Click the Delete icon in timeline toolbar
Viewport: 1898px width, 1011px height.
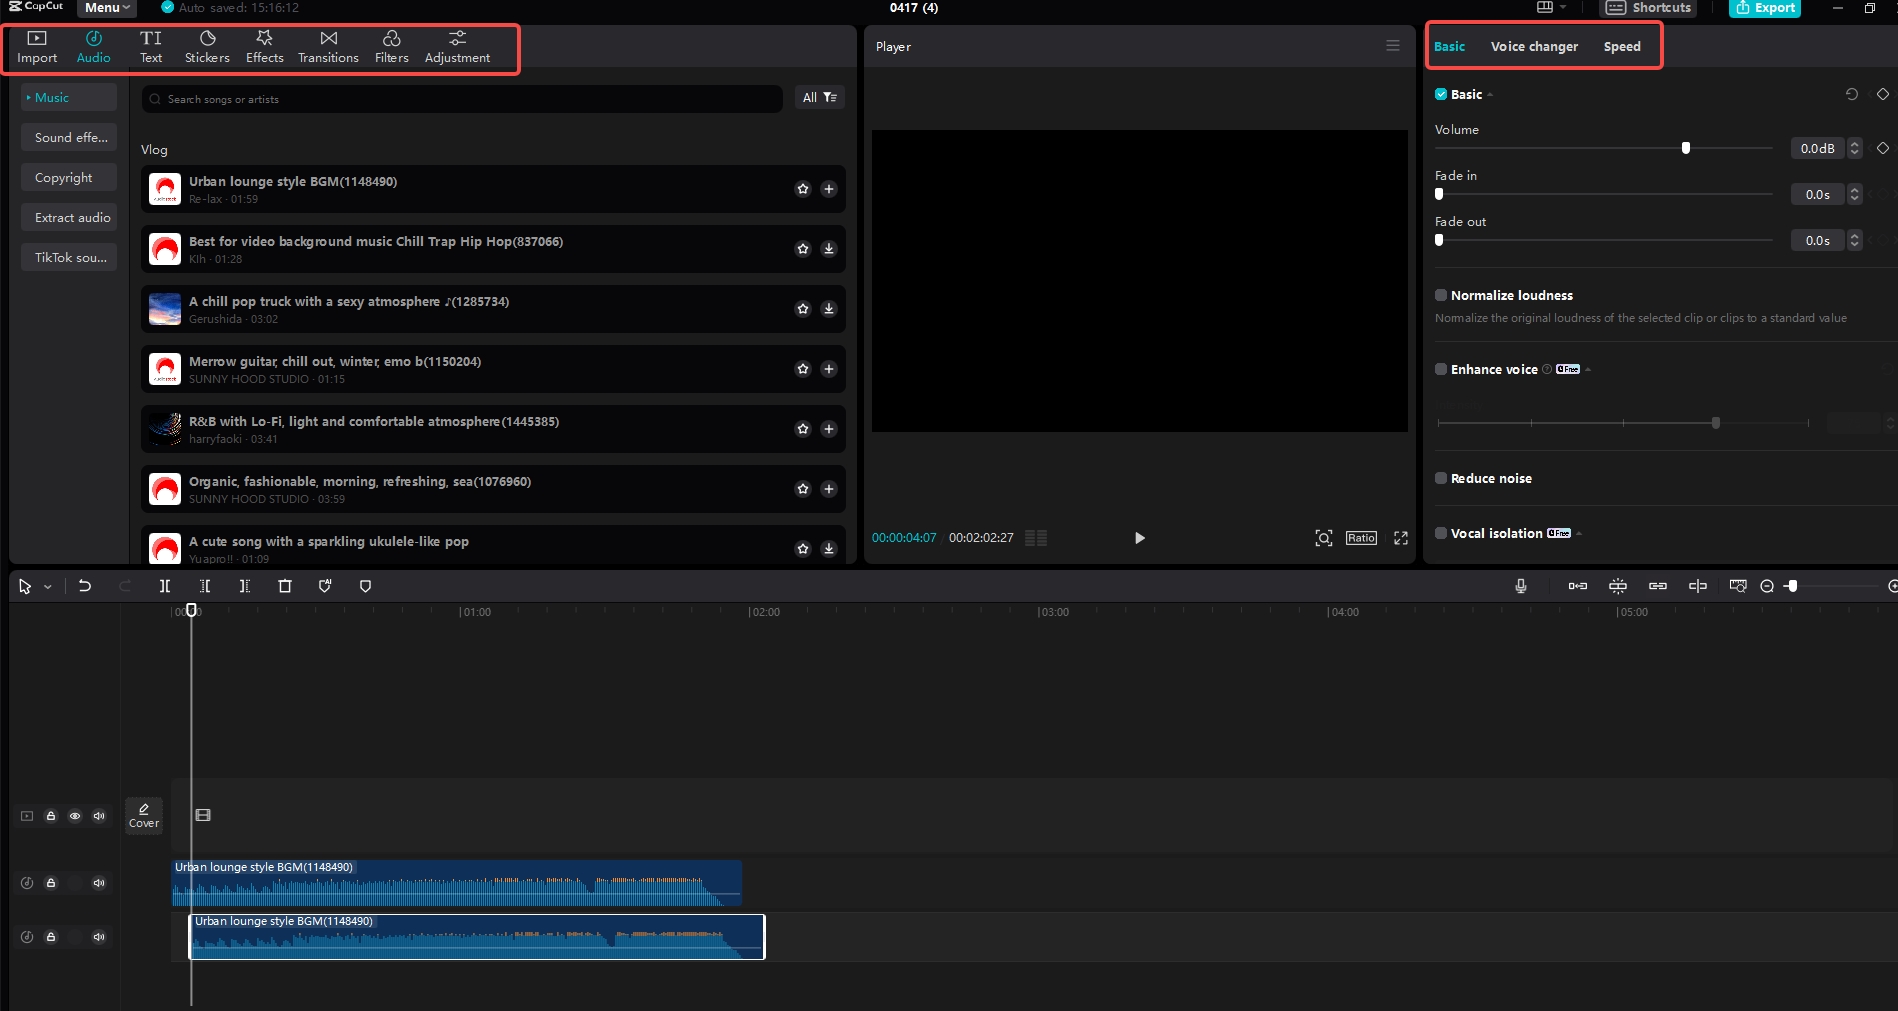284,586
